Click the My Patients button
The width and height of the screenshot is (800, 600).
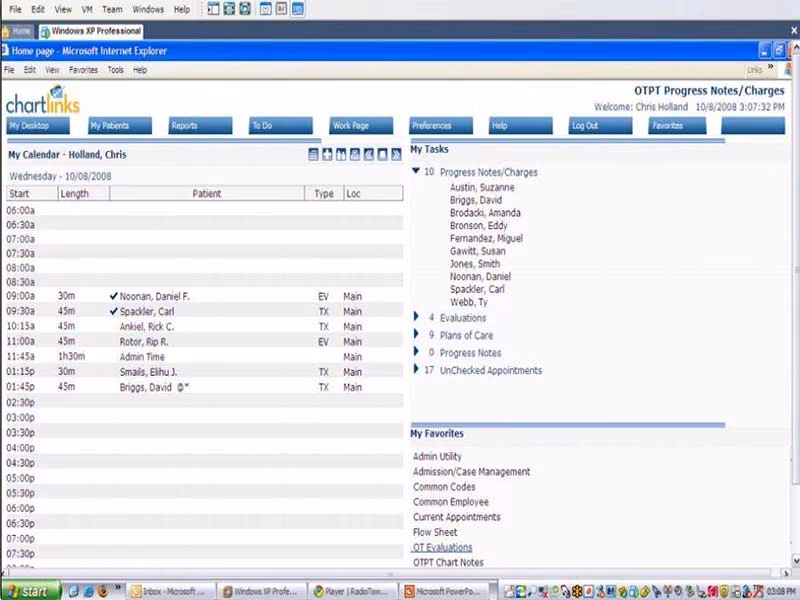(x=120, y=126)
